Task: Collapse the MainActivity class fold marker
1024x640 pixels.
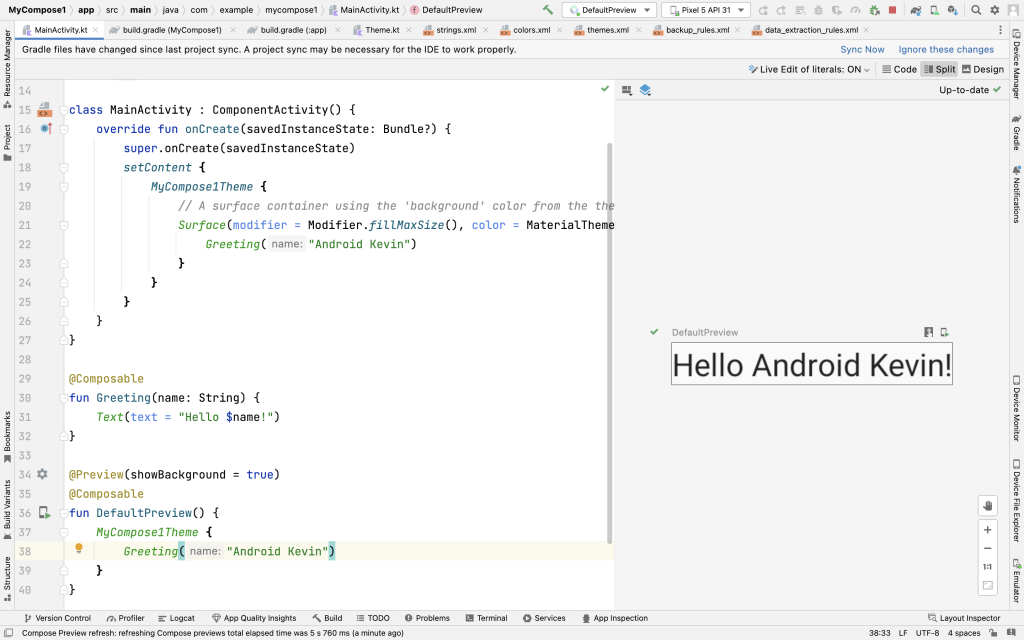Action: pos(64,110)
